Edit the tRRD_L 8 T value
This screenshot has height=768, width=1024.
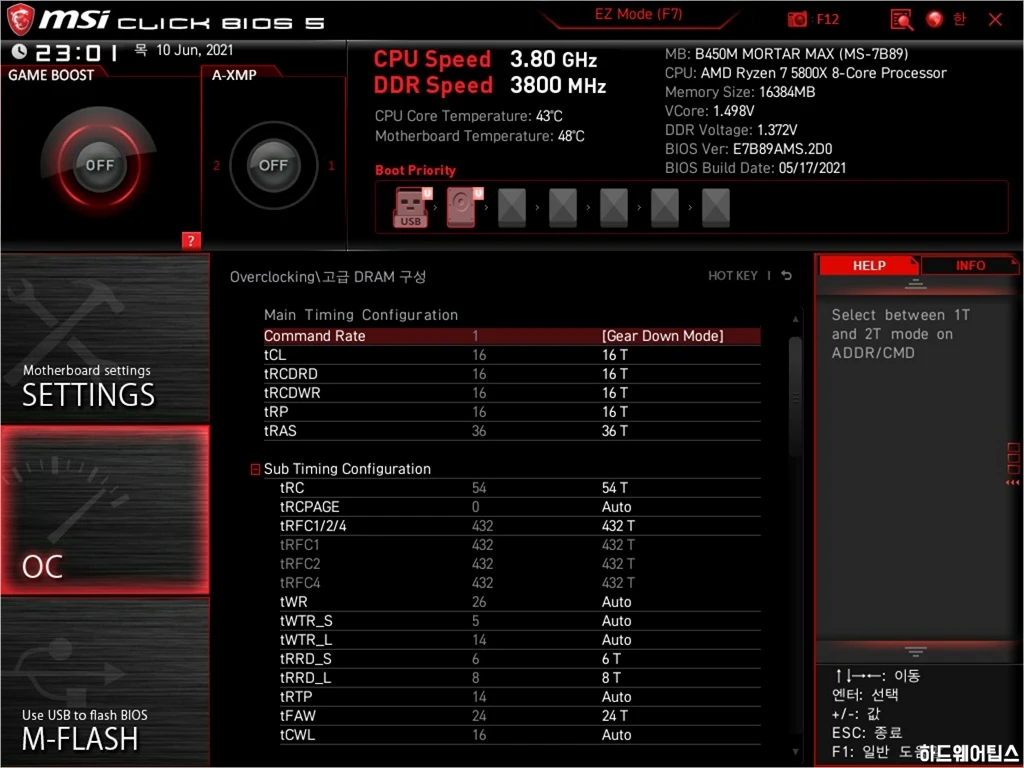coord(611,677)
